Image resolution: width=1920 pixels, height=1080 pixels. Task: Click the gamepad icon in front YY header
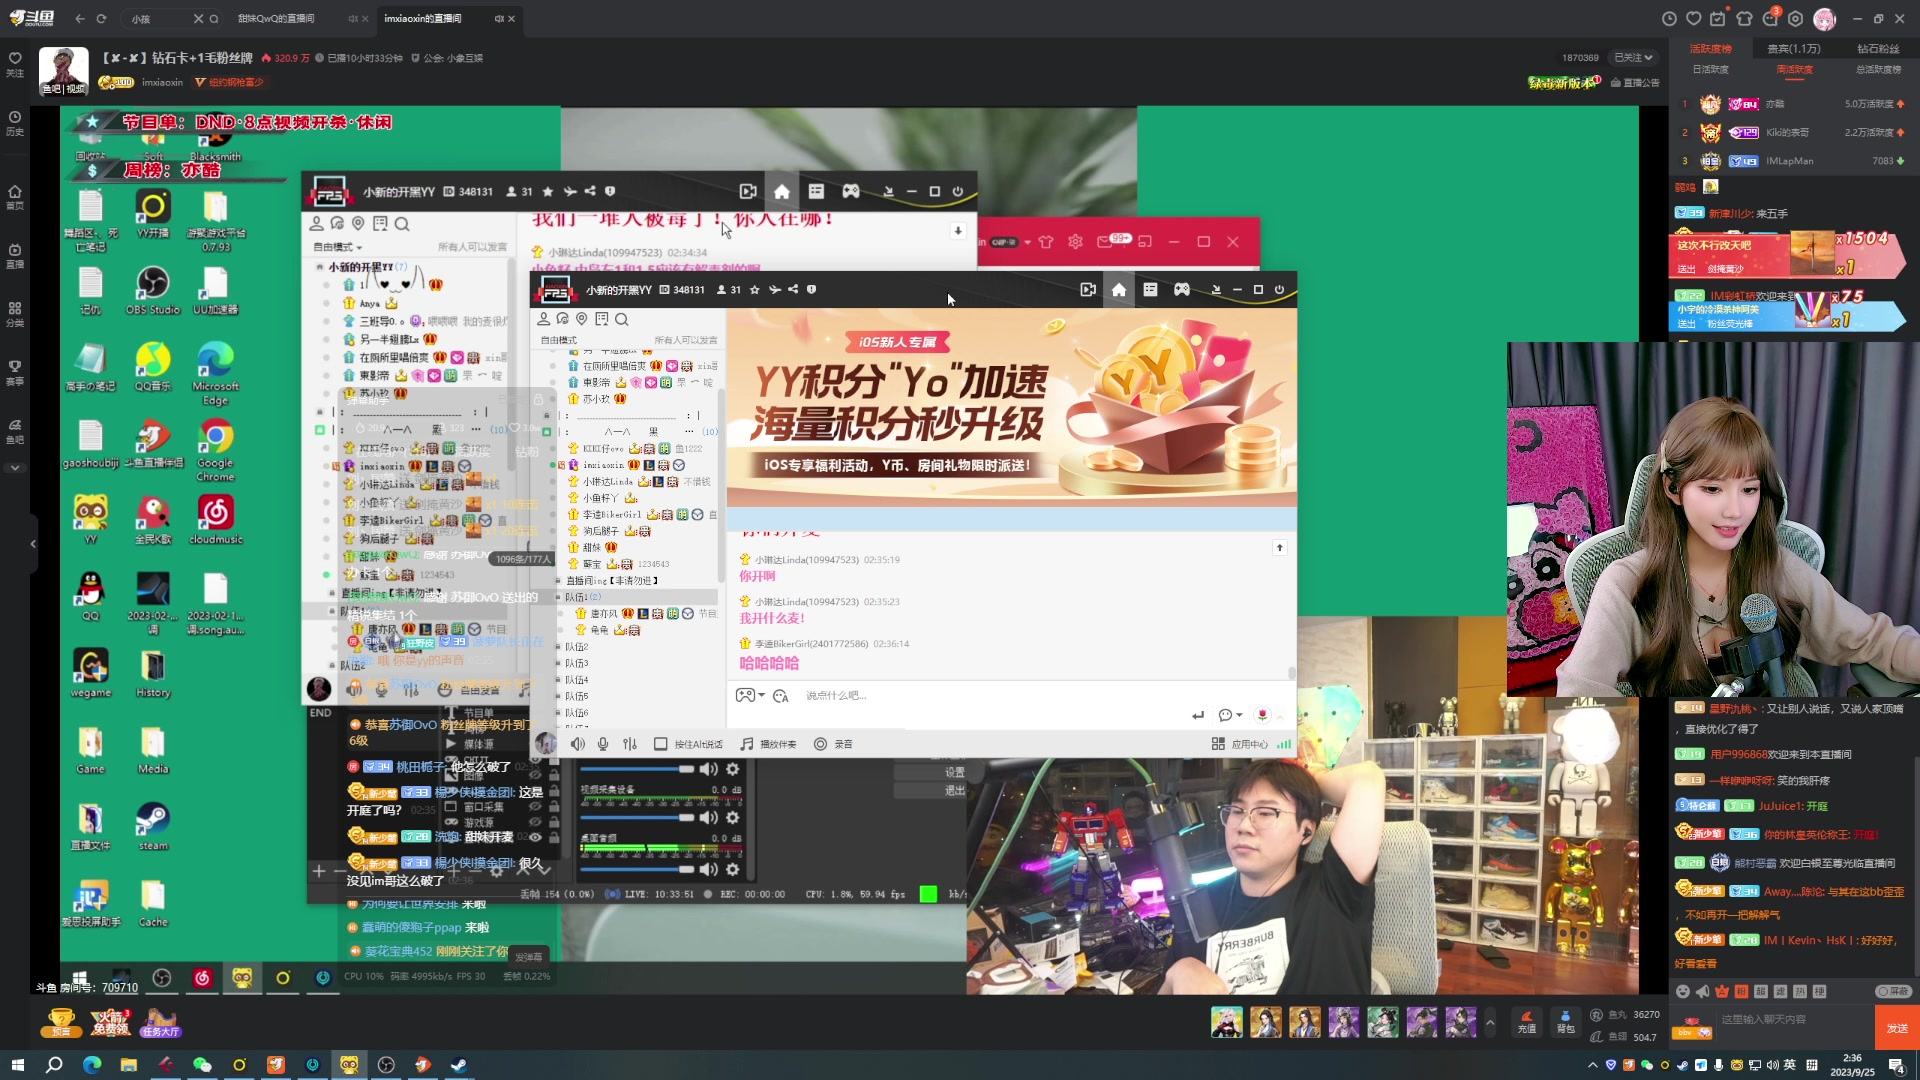click(x=1182, y=289)
